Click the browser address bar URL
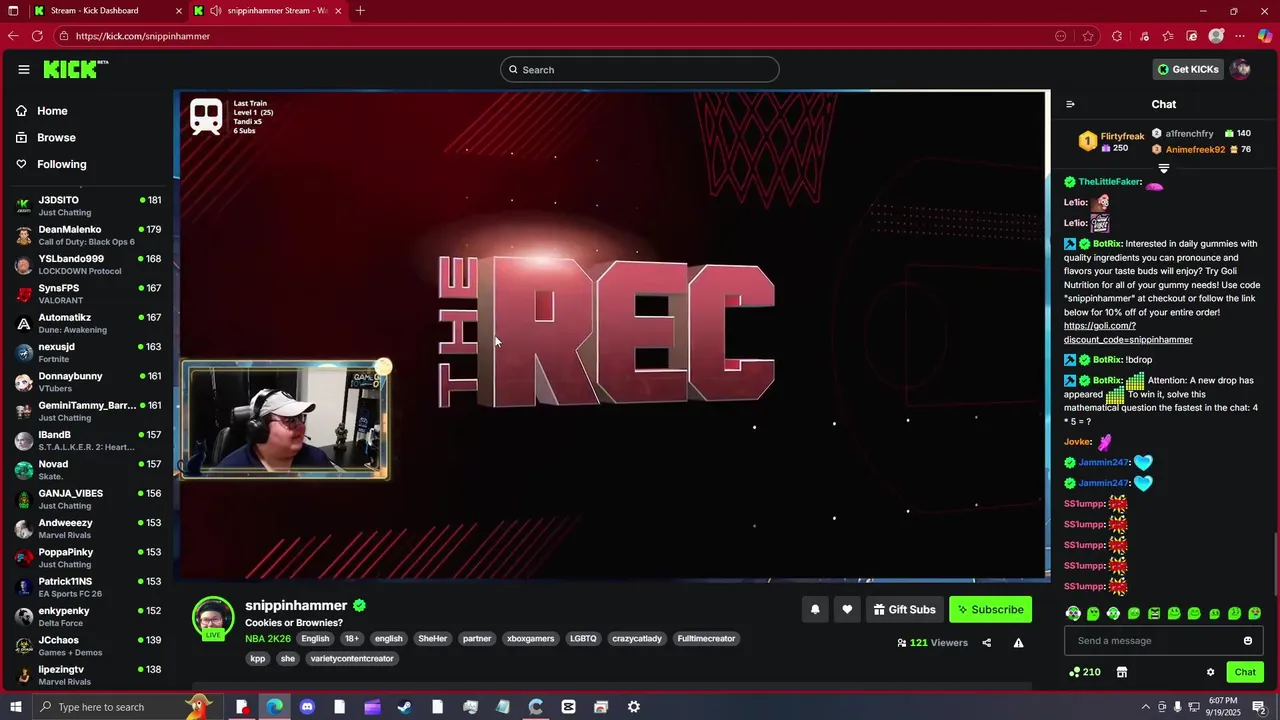This screenshot has height=720, width=1280. [143, 36]
